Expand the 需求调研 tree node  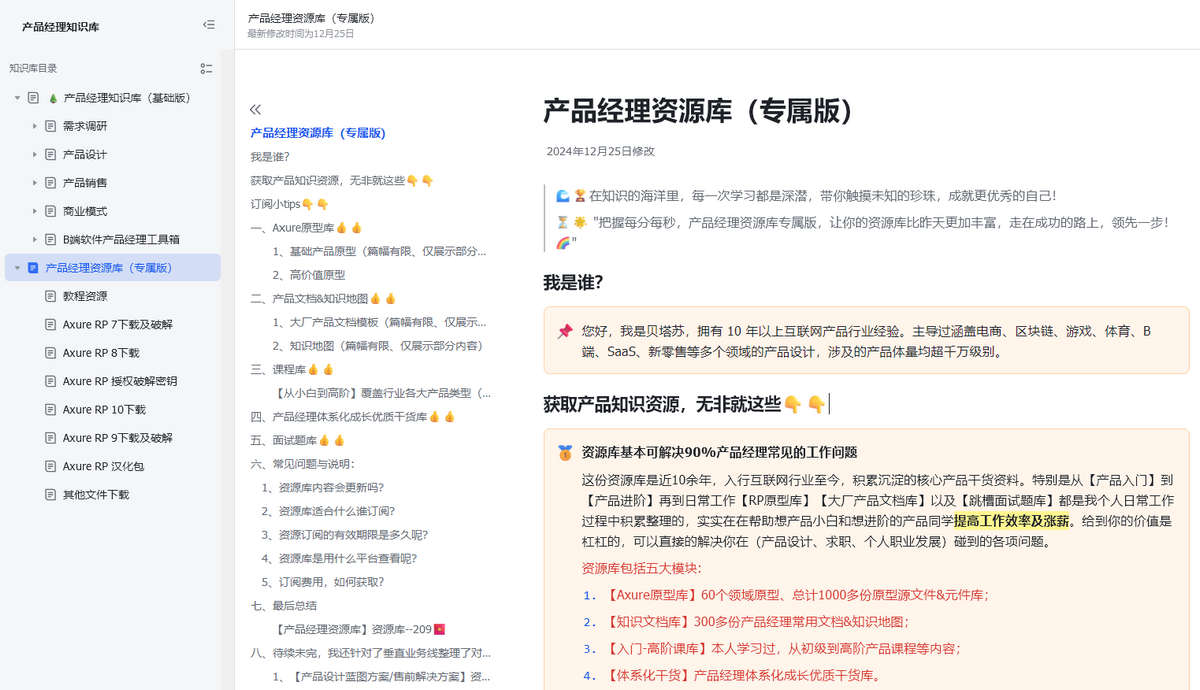pyautogui.click(x=35, y=126)
